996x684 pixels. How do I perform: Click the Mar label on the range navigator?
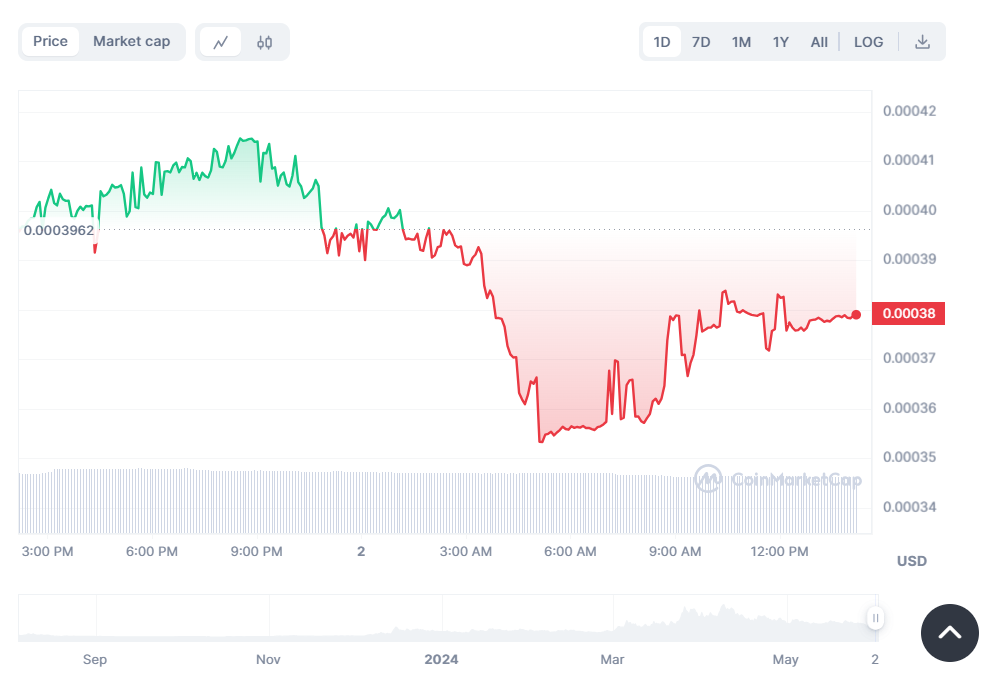(612, 659)
